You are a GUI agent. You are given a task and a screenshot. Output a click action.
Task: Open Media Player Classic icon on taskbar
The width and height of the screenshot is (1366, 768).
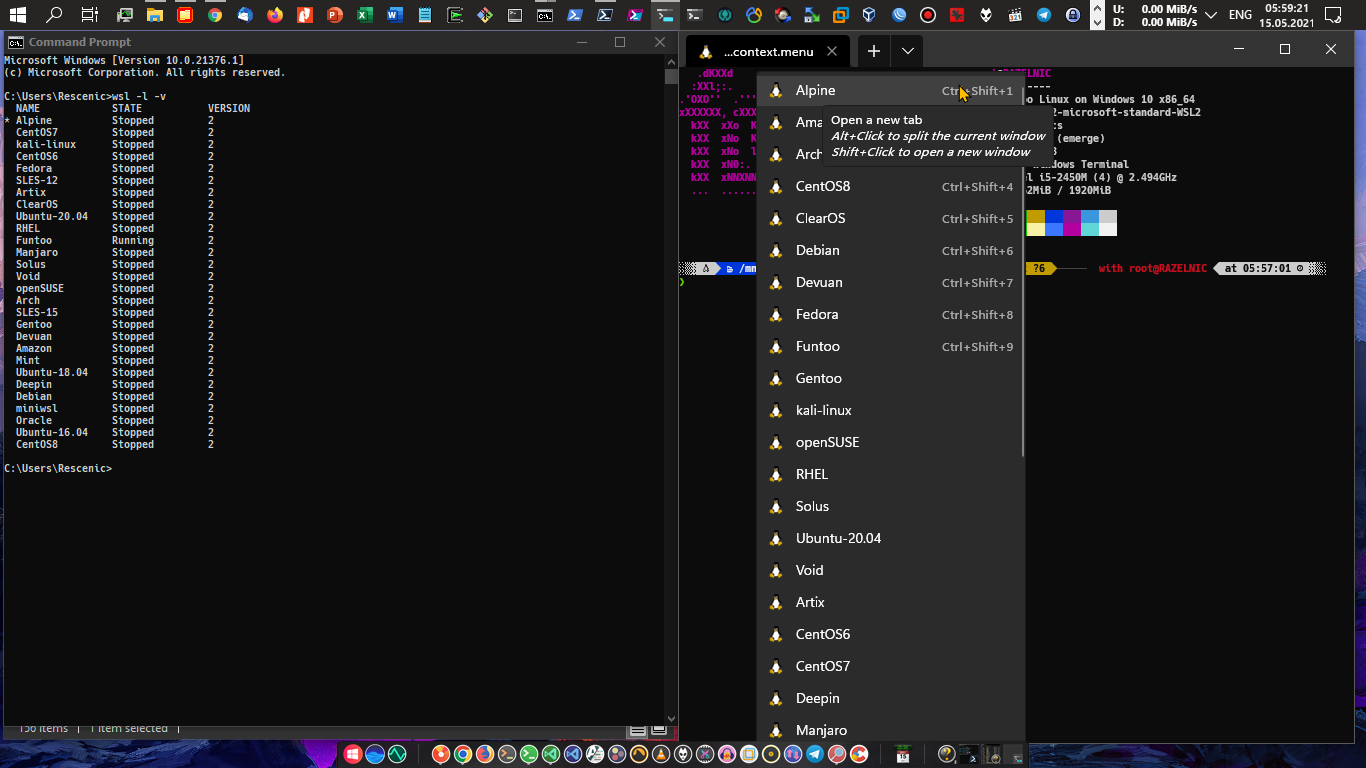coord(1015,15)
